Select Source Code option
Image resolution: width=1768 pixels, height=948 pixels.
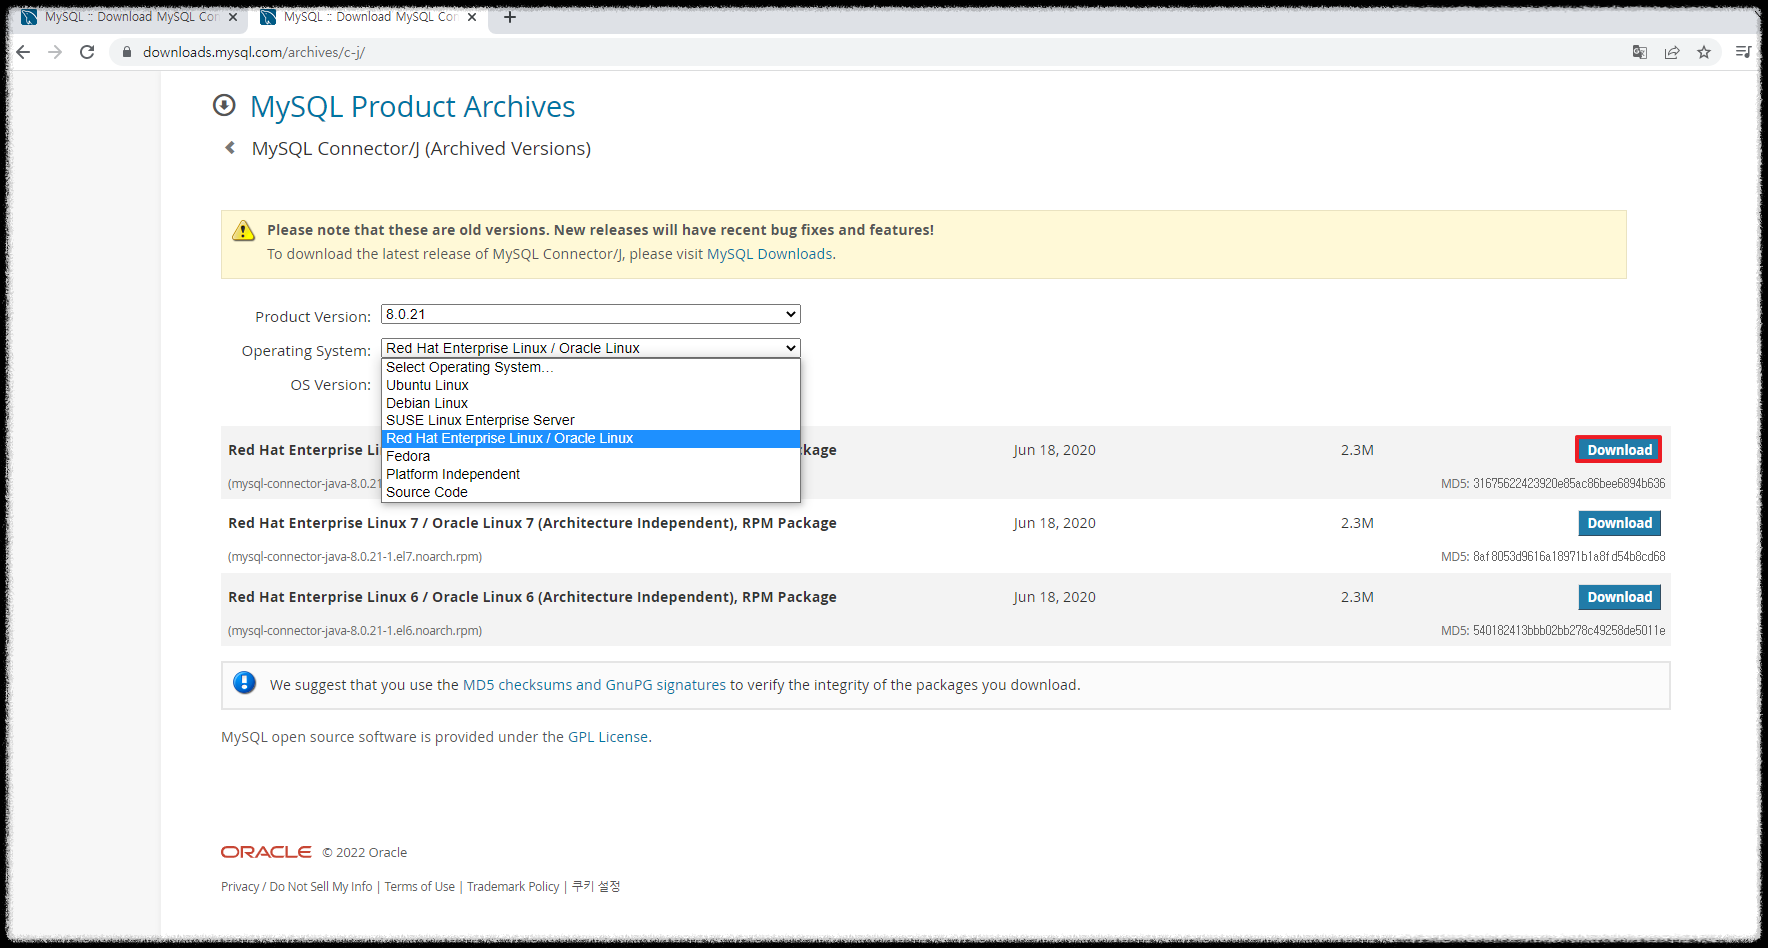point(591,492)
